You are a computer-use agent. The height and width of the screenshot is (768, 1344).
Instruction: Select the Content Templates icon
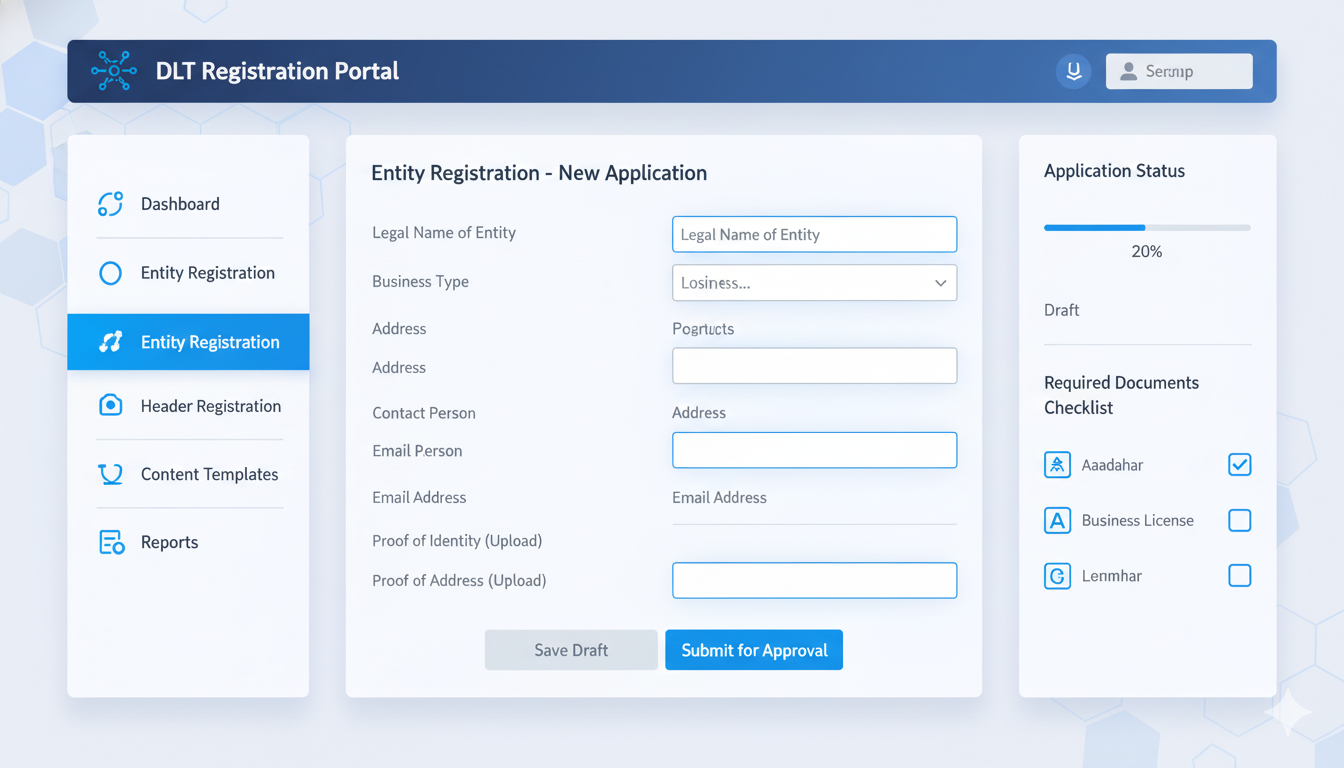pos(110,473)
